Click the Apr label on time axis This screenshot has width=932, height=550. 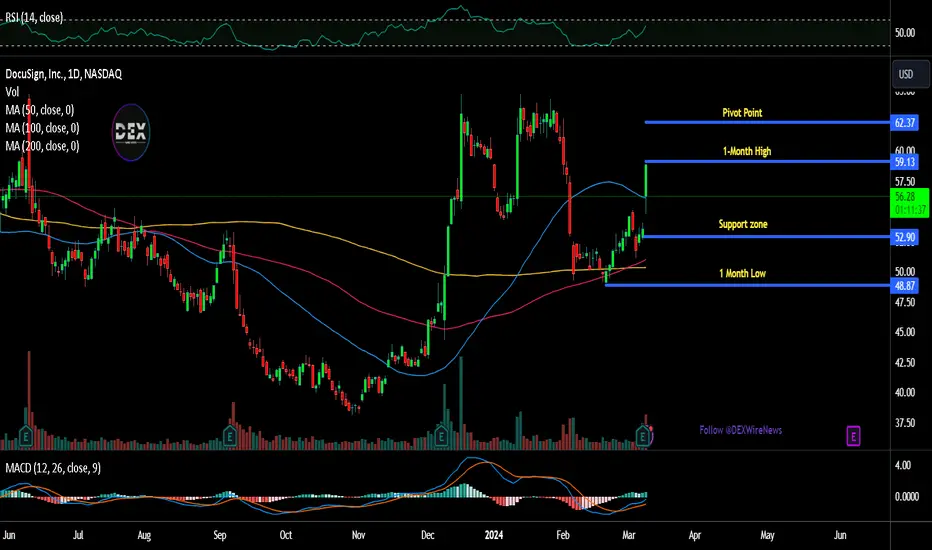pos(695,535)
